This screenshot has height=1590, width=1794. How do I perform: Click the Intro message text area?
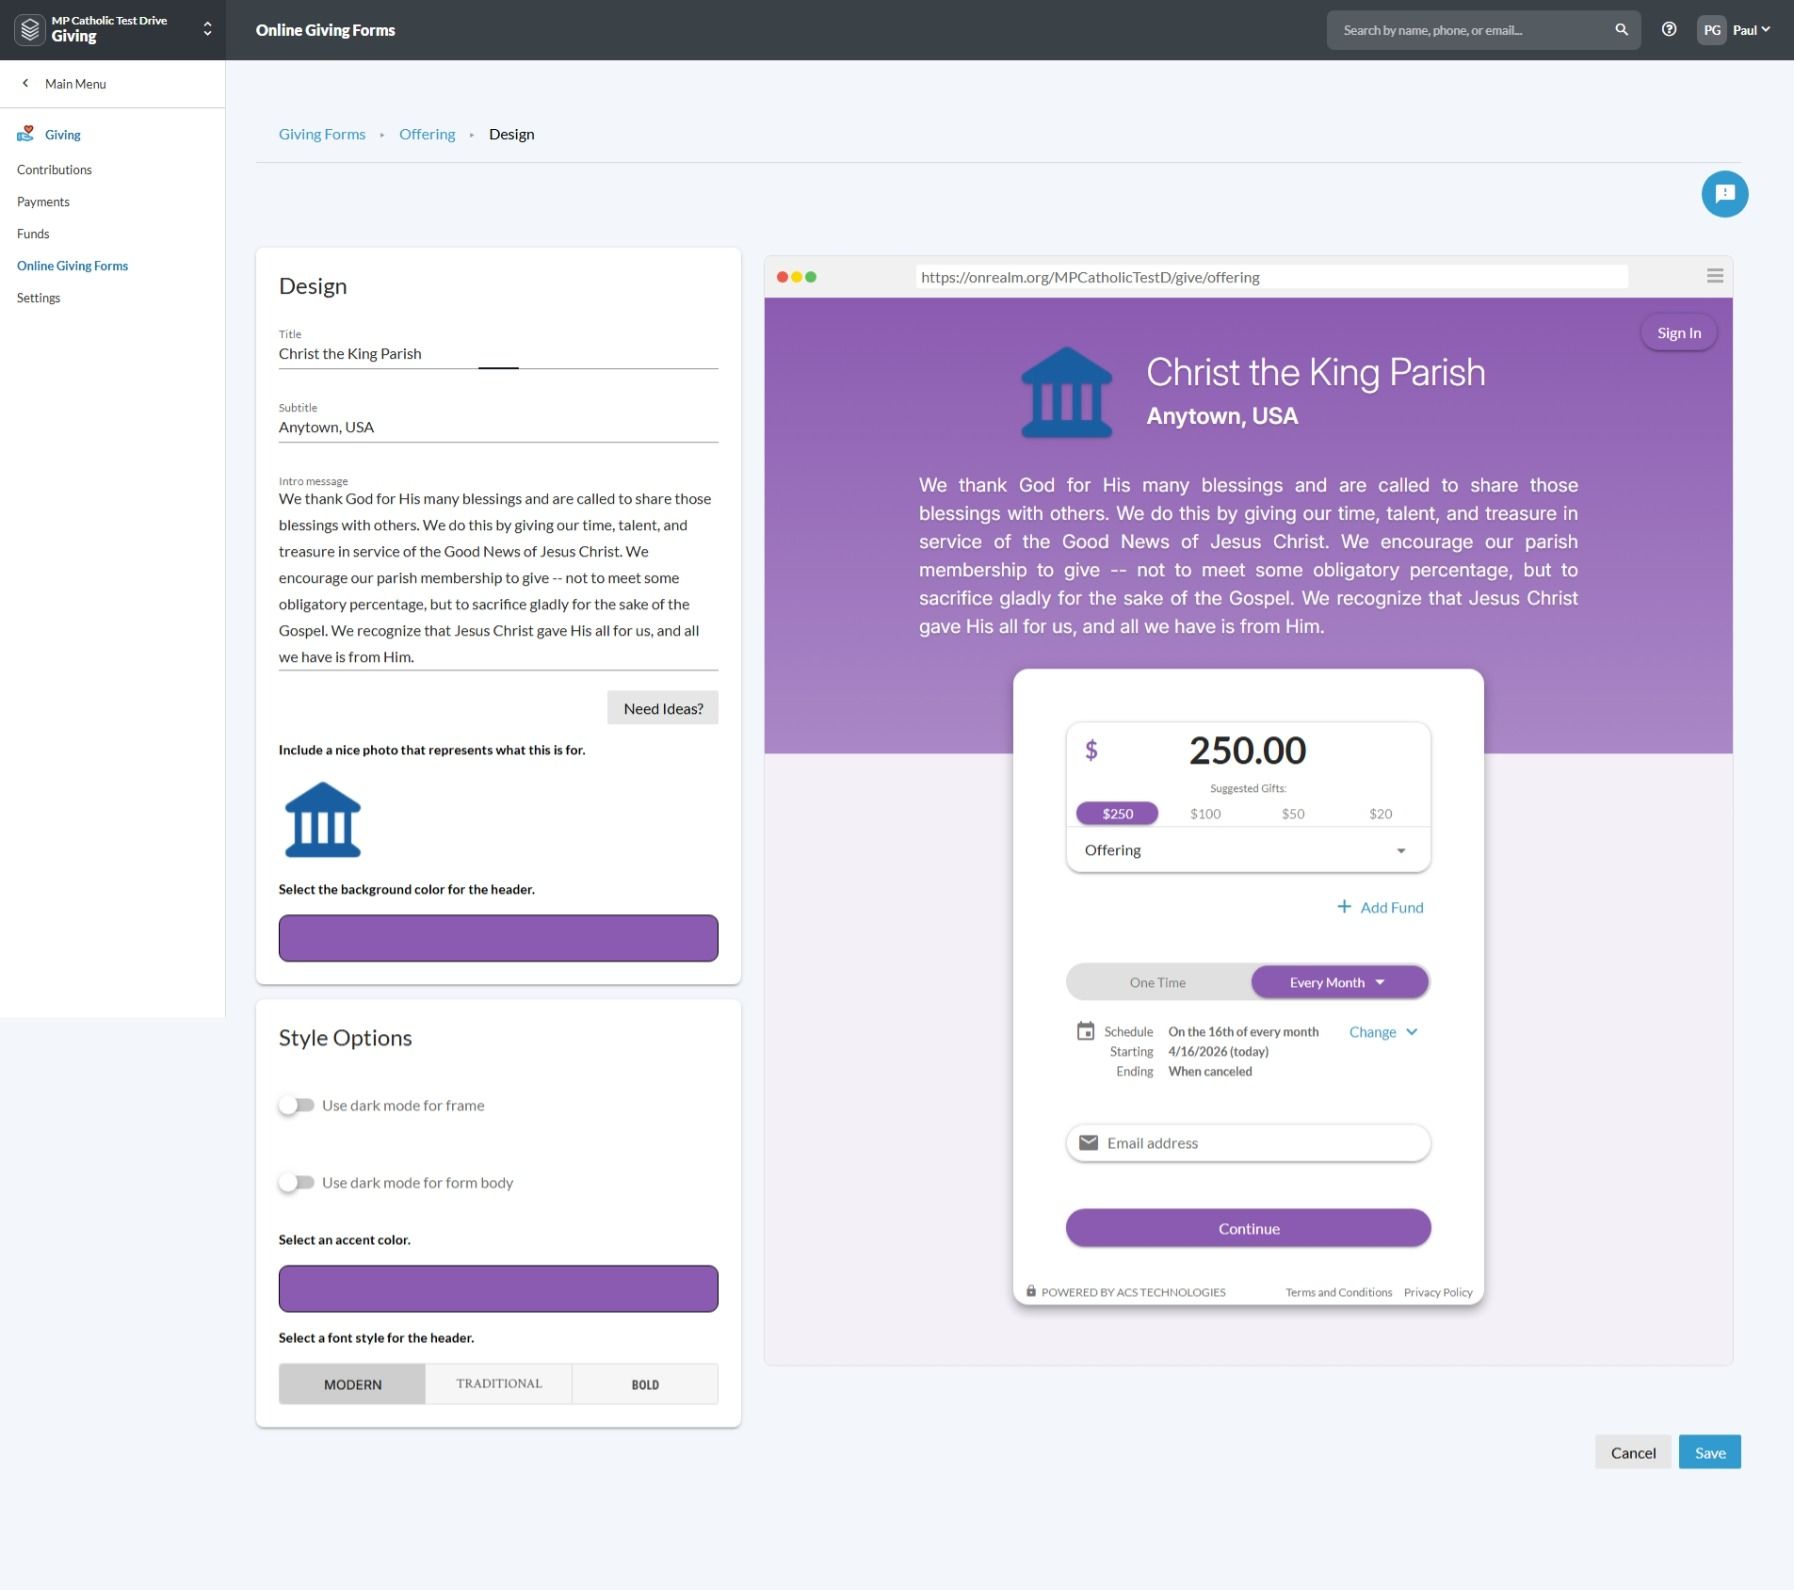click(498, 578)
